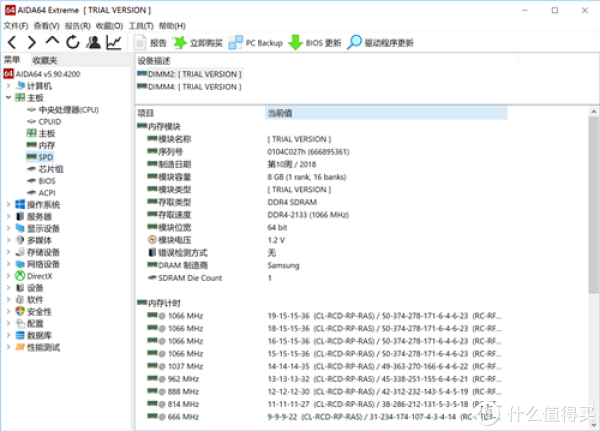Viewport: 600px width, 431px height.
Task: Select the BIOS tree item
Action: (41, 181)
